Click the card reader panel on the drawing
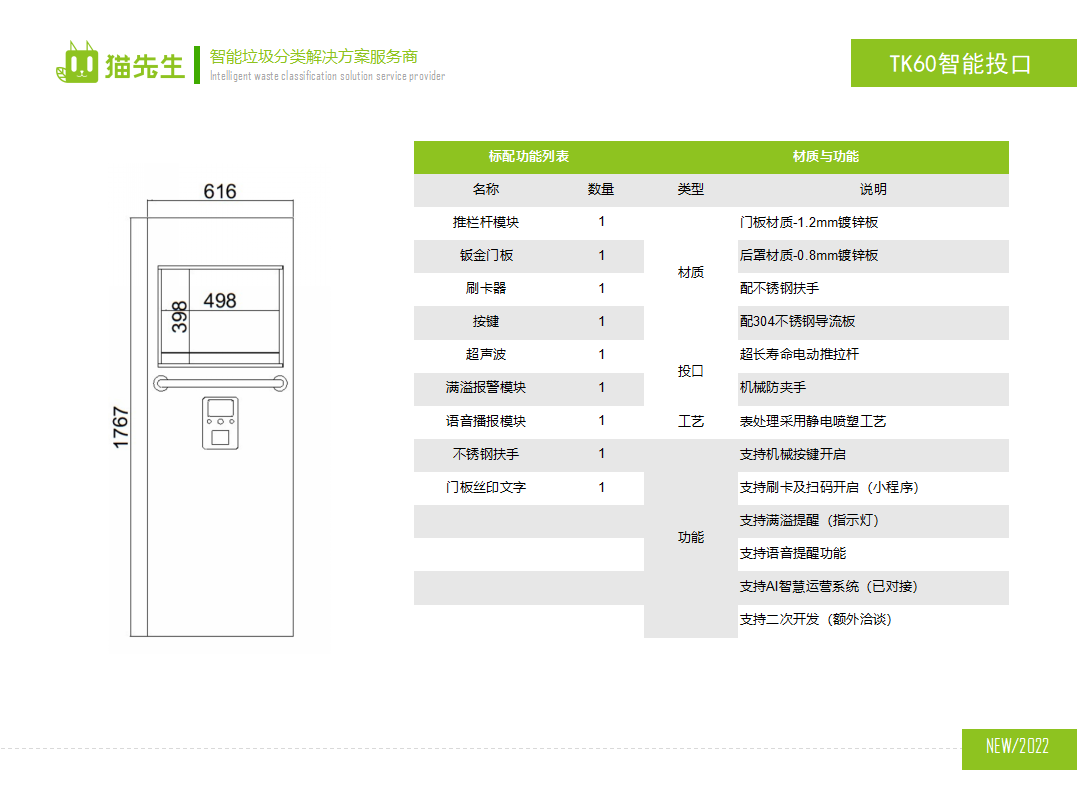1077x793 pixels. (220, 422)
